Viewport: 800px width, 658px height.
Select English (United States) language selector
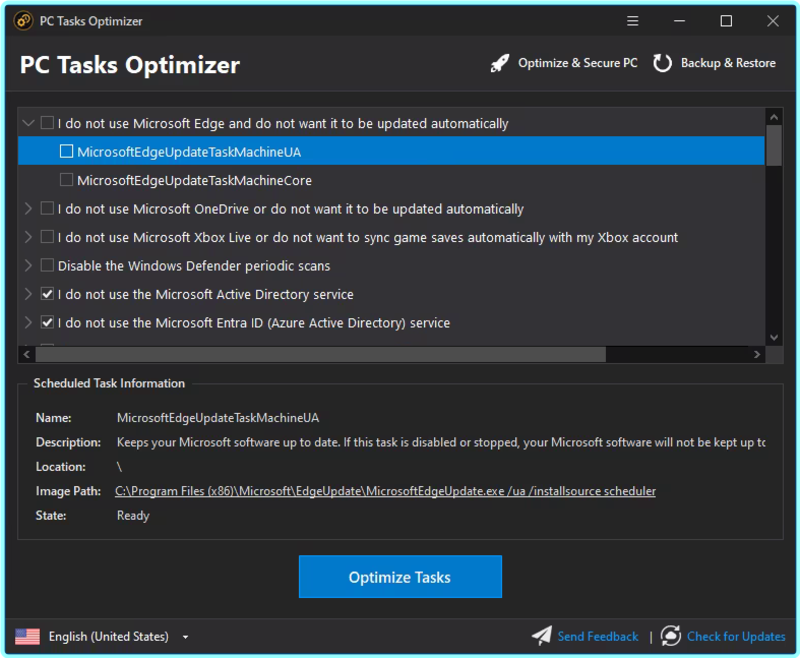[x=108, y=636]
